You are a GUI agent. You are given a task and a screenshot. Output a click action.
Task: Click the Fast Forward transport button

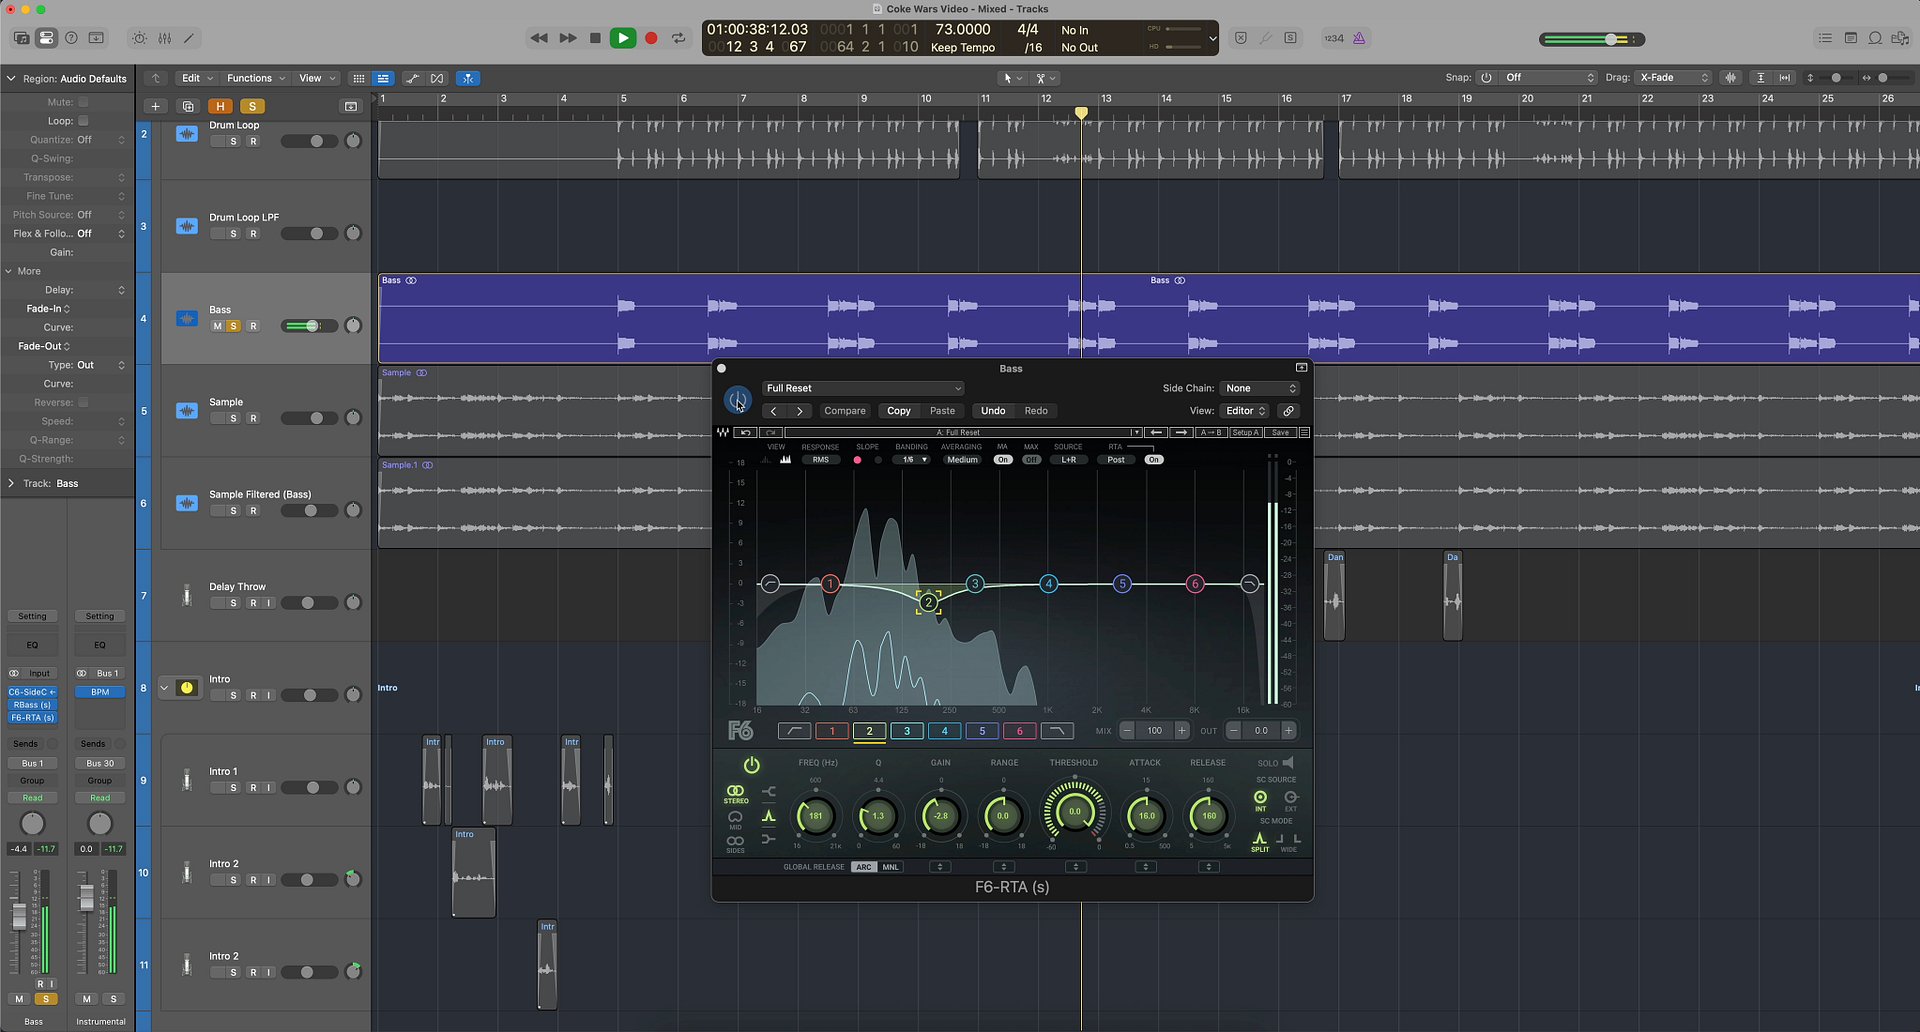tap(567, 38)
